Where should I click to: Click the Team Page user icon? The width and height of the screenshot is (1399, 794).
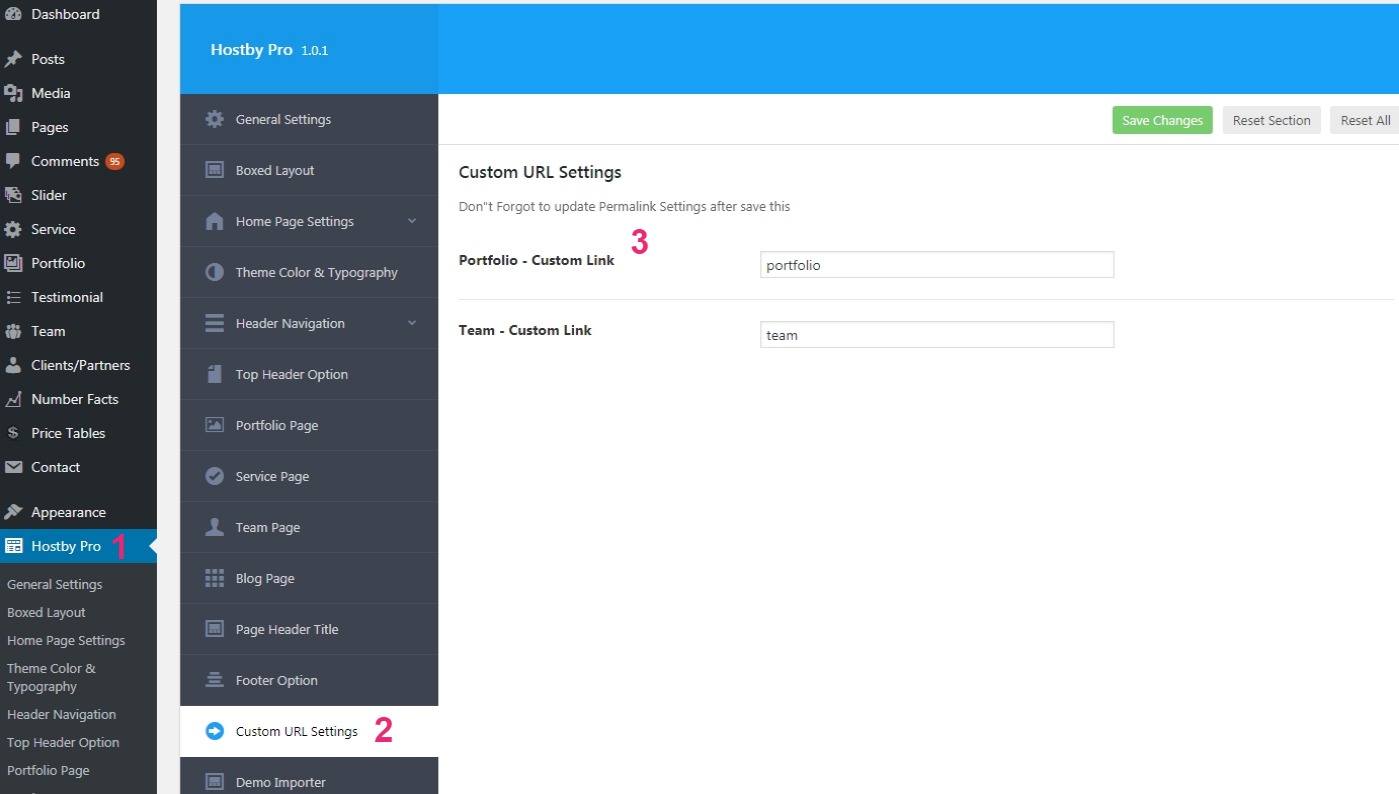[x=214, y=527]
